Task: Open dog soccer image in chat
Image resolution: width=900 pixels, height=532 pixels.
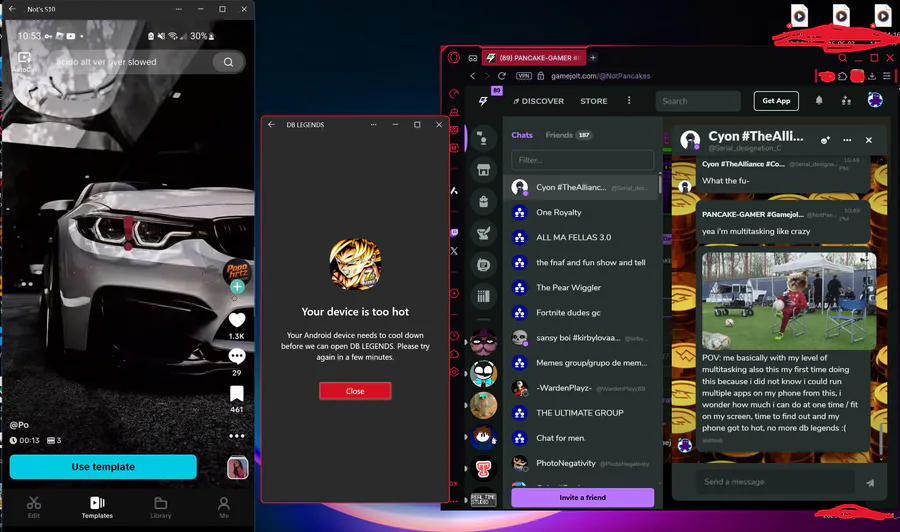Action: click(x=788, y=301)
